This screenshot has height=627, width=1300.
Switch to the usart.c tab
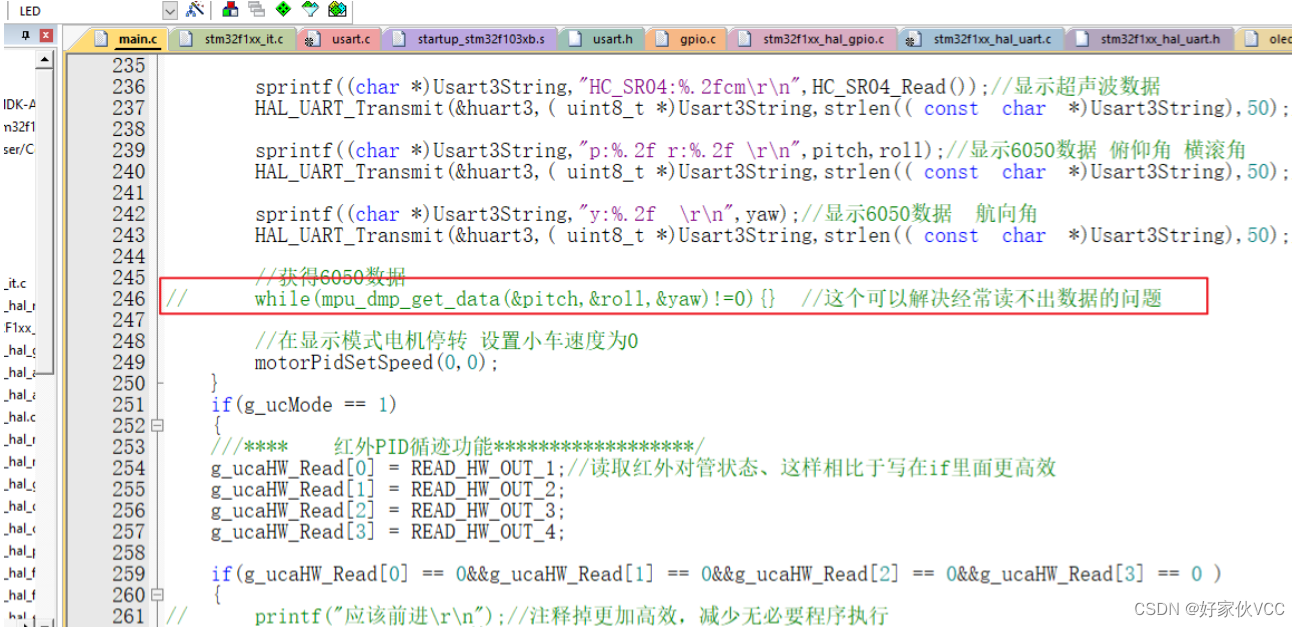tap(341, 40)
